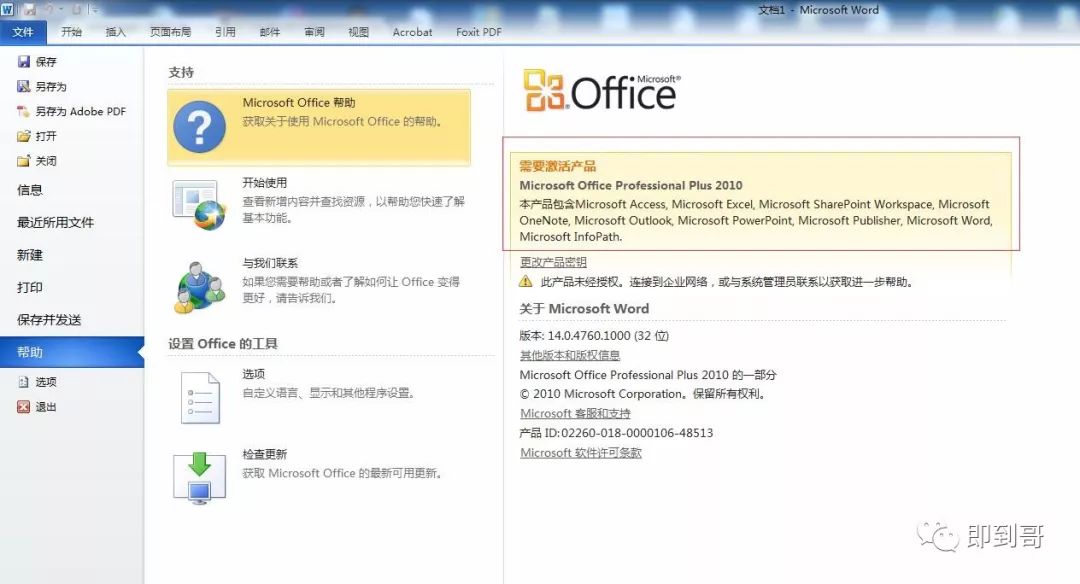
Task: Open the Page Layout (页面布局) tab
Action: 170,32
